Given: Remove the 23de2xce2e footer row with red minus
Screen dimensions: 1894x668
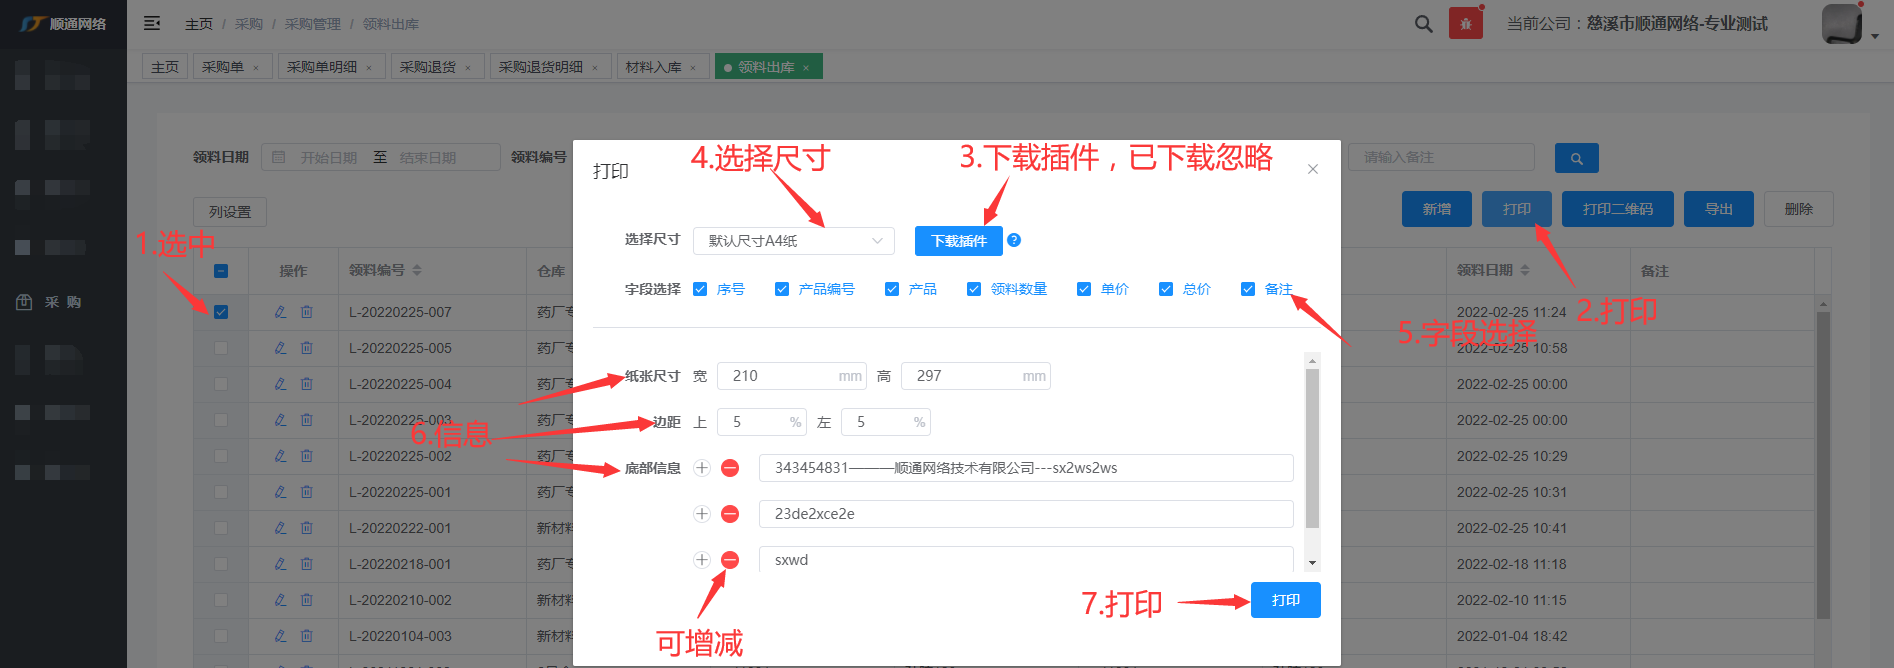Looking at the screenshot, I should [x=730, y=514].
